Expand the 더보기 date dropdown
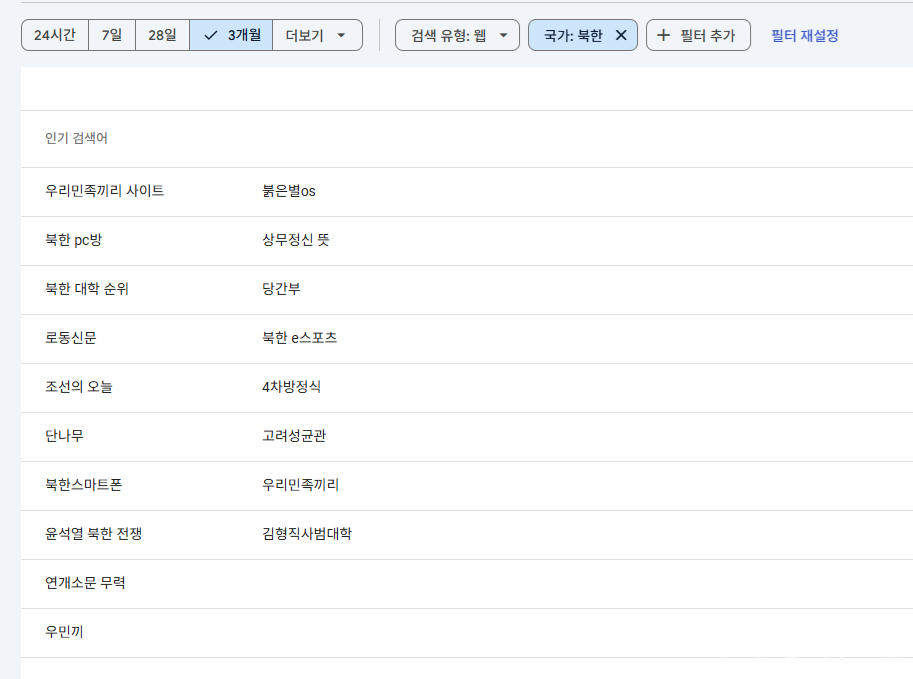Image resolution: width=913 pixels, height=679 pixels. 317,35
